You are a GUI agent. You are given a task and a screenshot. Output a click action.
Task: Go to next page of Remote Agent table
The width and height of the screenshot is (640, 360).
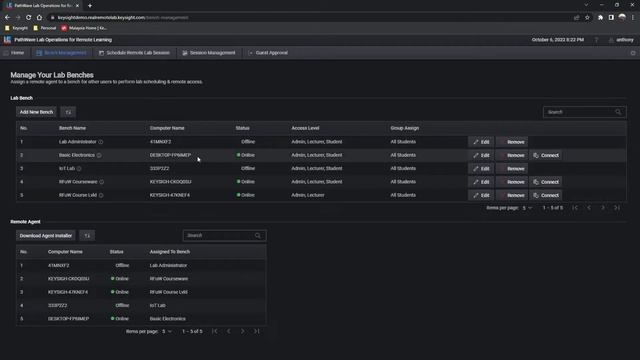242,331
